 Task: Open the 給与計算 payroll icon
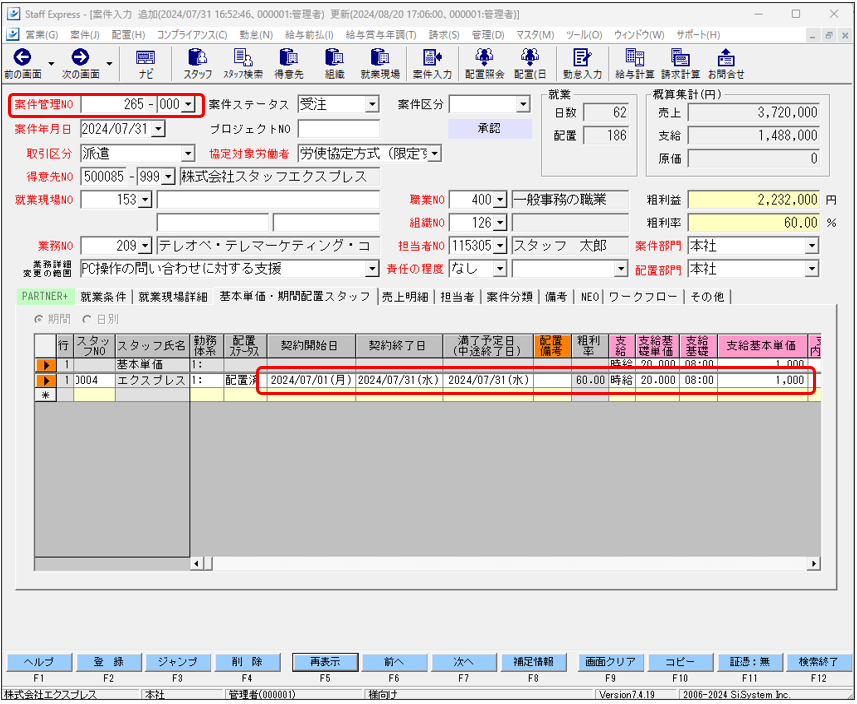pos(635,57)
